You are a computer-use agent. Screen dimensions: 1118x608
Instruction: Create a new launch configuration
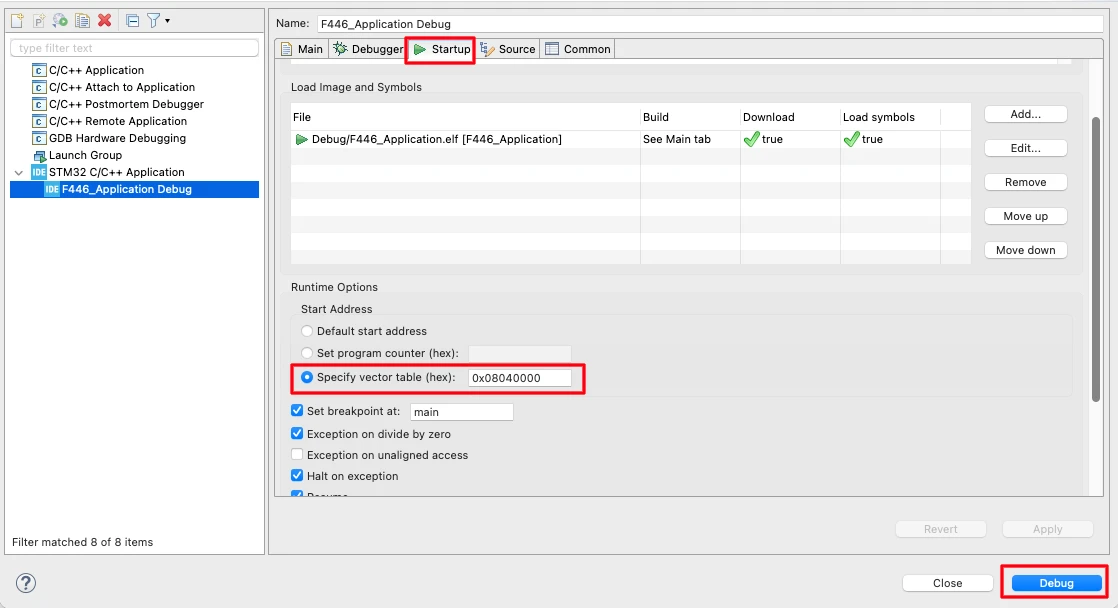point(17,20)
